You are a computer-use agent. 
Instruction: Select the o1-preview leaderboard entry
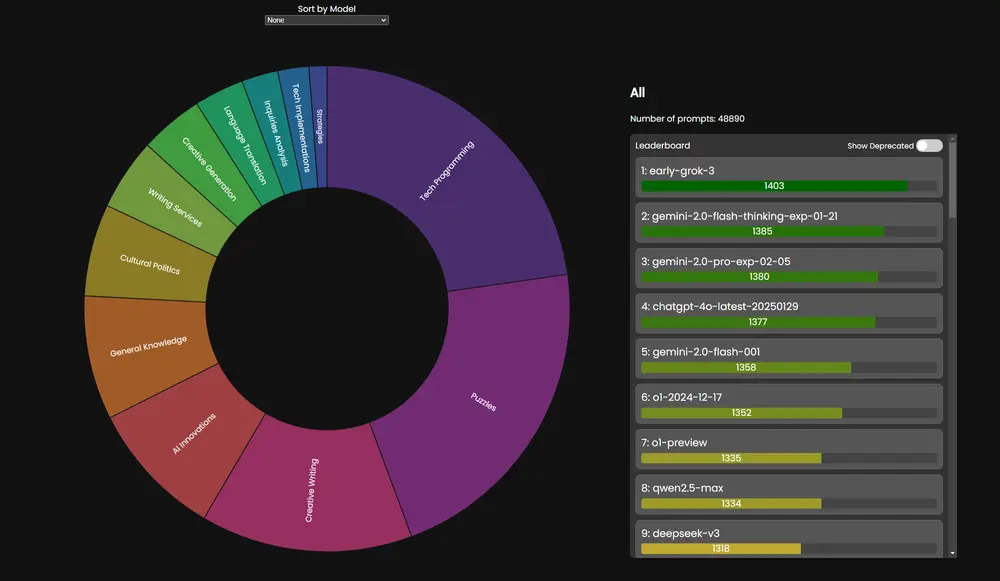click(x=788, y=449)
